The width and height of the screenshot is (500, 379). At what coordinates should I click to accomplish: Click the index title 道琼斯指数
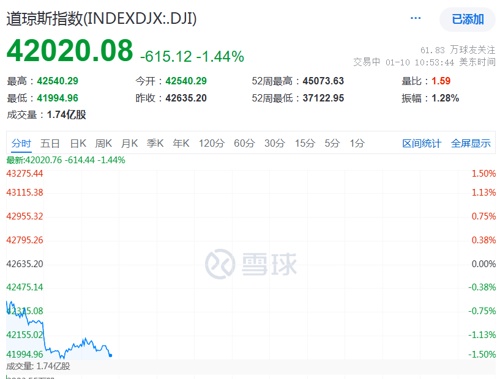pyautogui.click(x=44, y=19)
